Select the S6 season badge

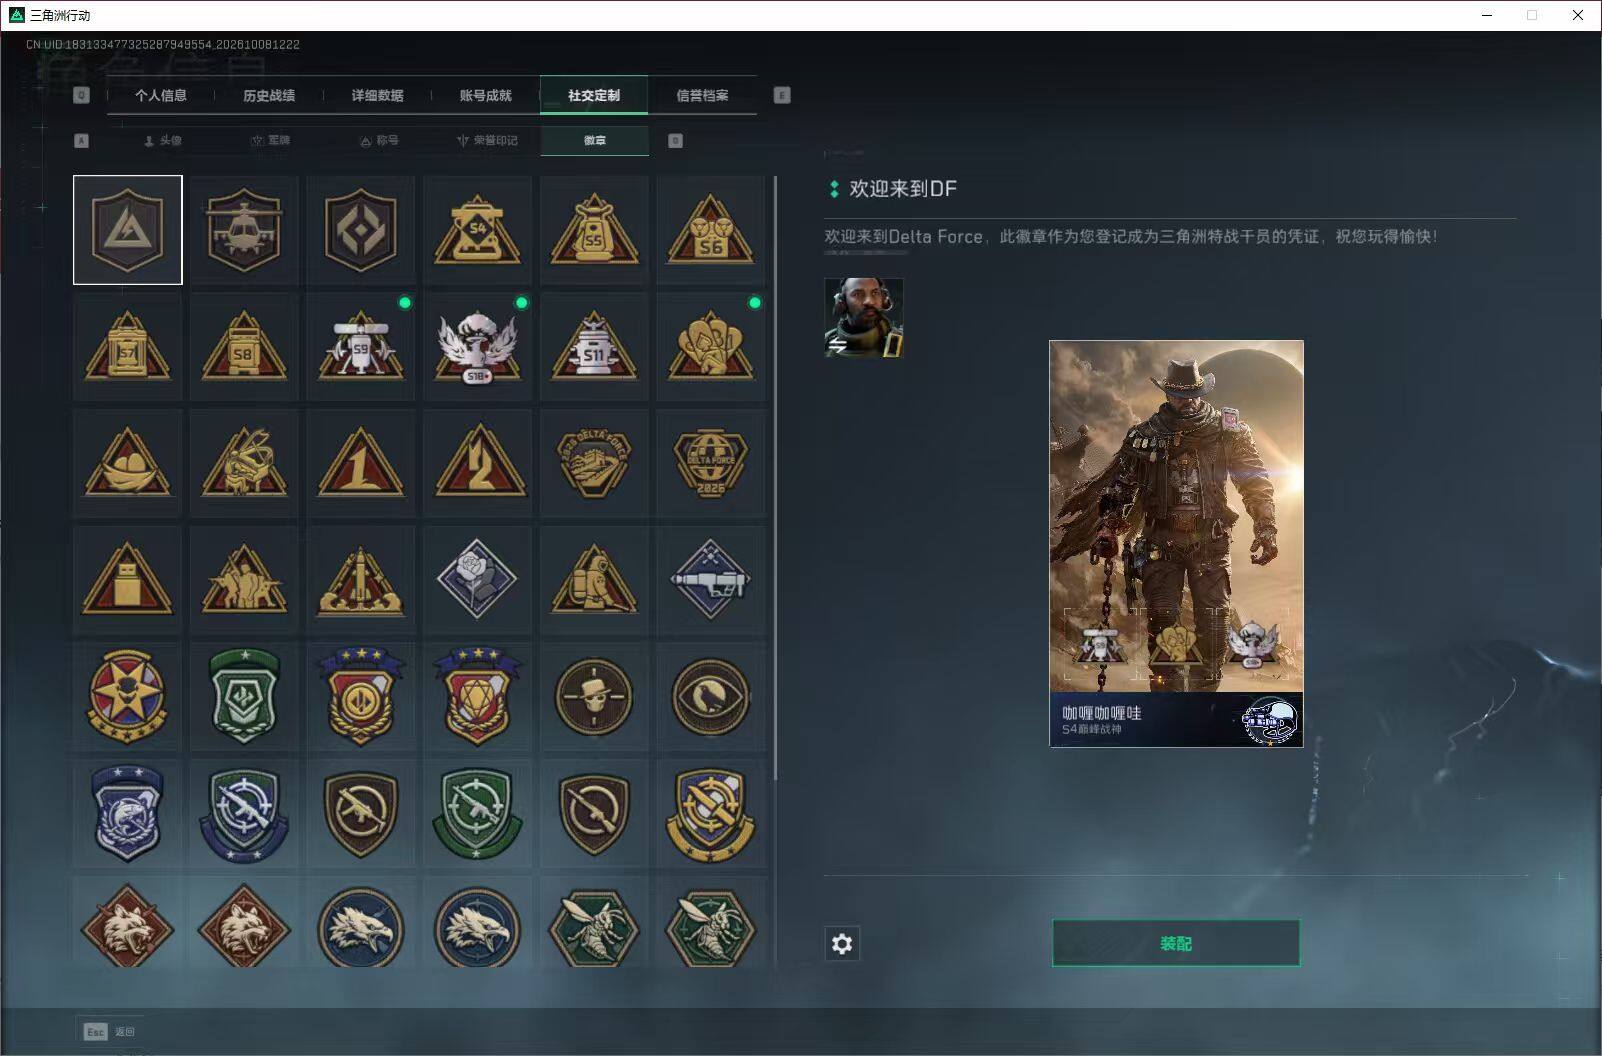point(711,230)
